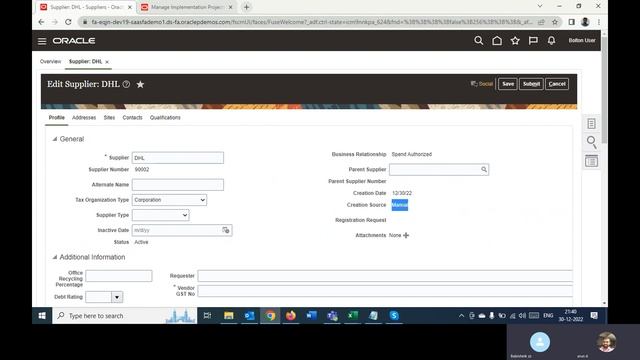Click the Vendor GST No field
Image resolution: width=640 pixels, height=360 pixels.
(x=385, y=291)
